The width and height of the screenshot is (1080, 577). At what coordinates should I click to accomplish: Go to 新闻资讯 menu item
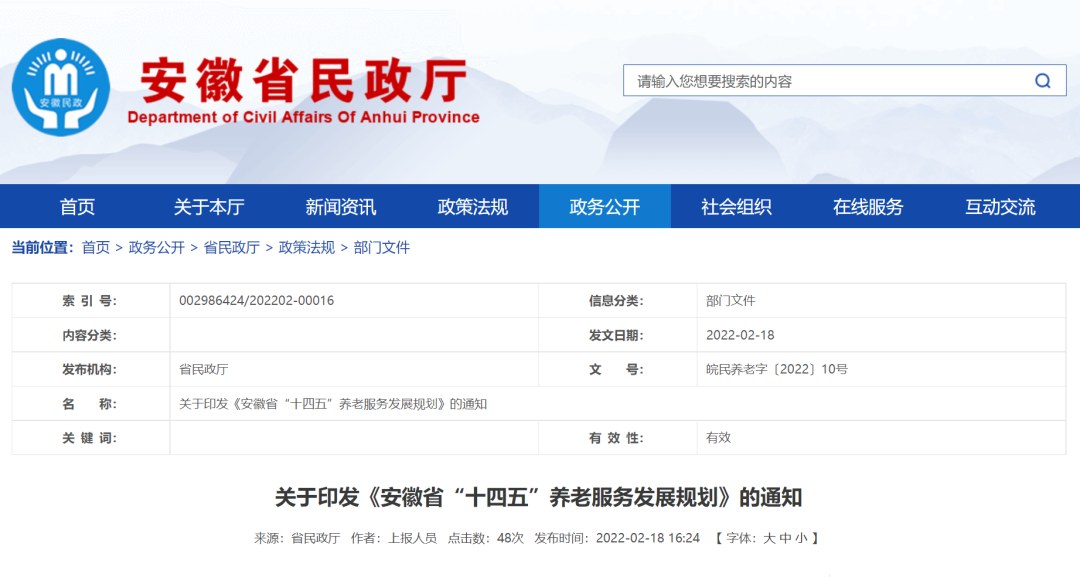click(341, 207)
